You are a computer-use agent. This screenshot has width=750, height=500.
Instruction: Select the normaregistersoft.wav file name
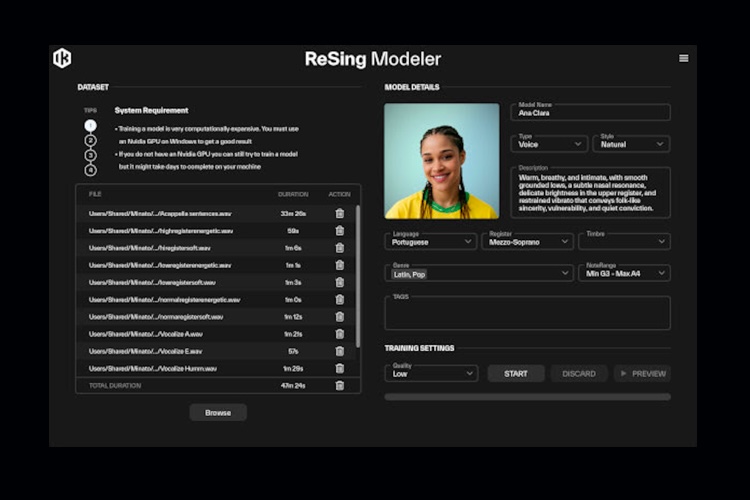156,317
